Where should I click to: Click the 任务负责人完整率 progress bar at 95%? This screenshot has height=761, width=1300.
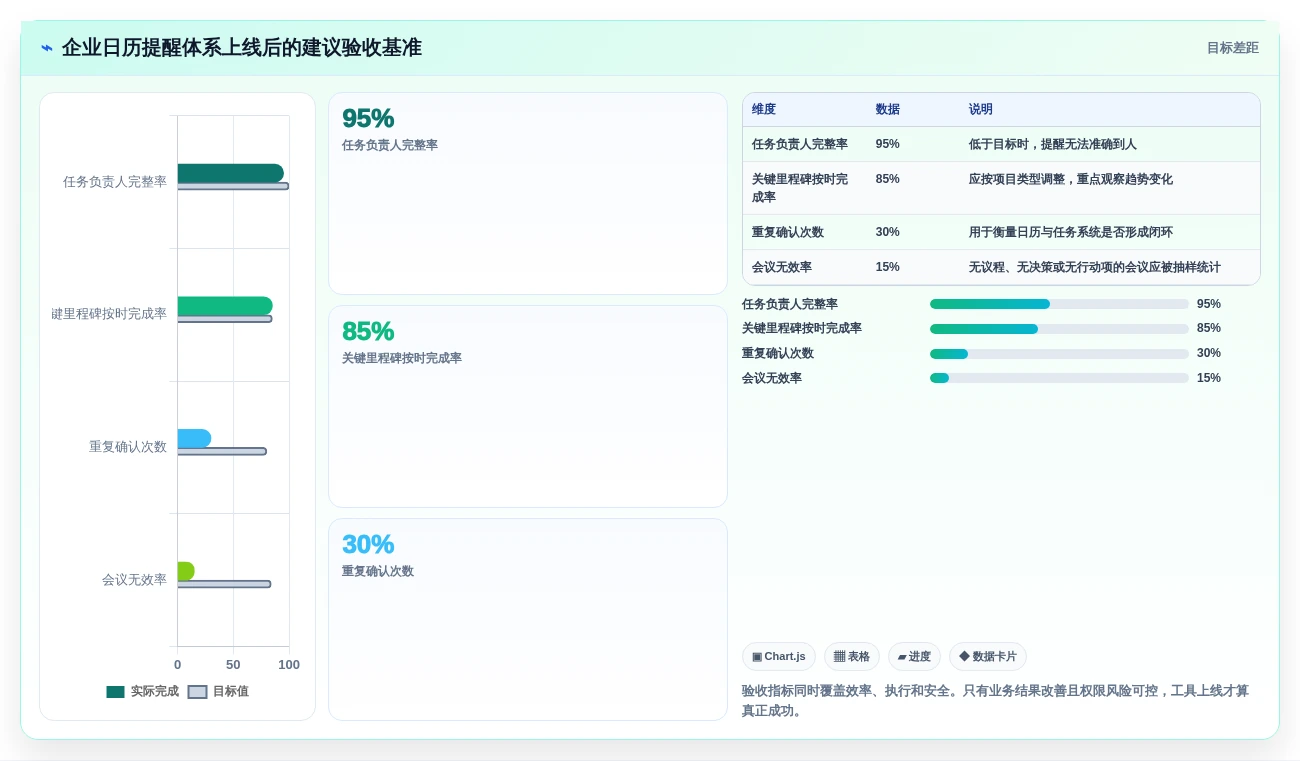[x=1059, y=304]
